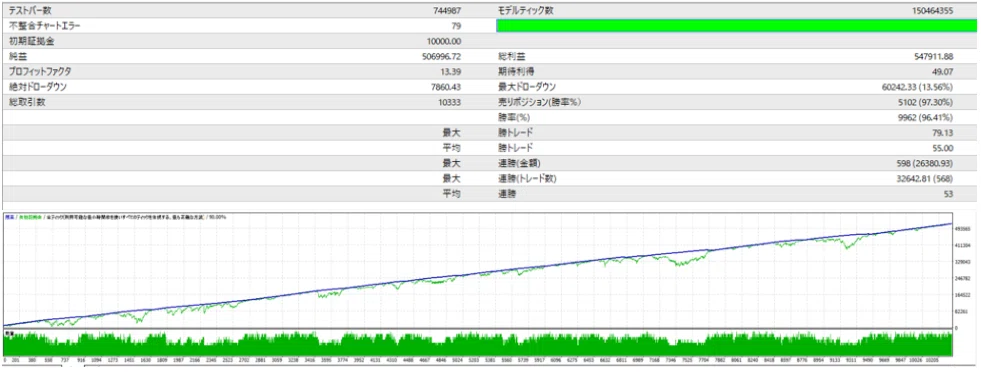Click the absolute drawdown value 7860.43
Viewport: 981px width, 372px height.
pos(445,87)
